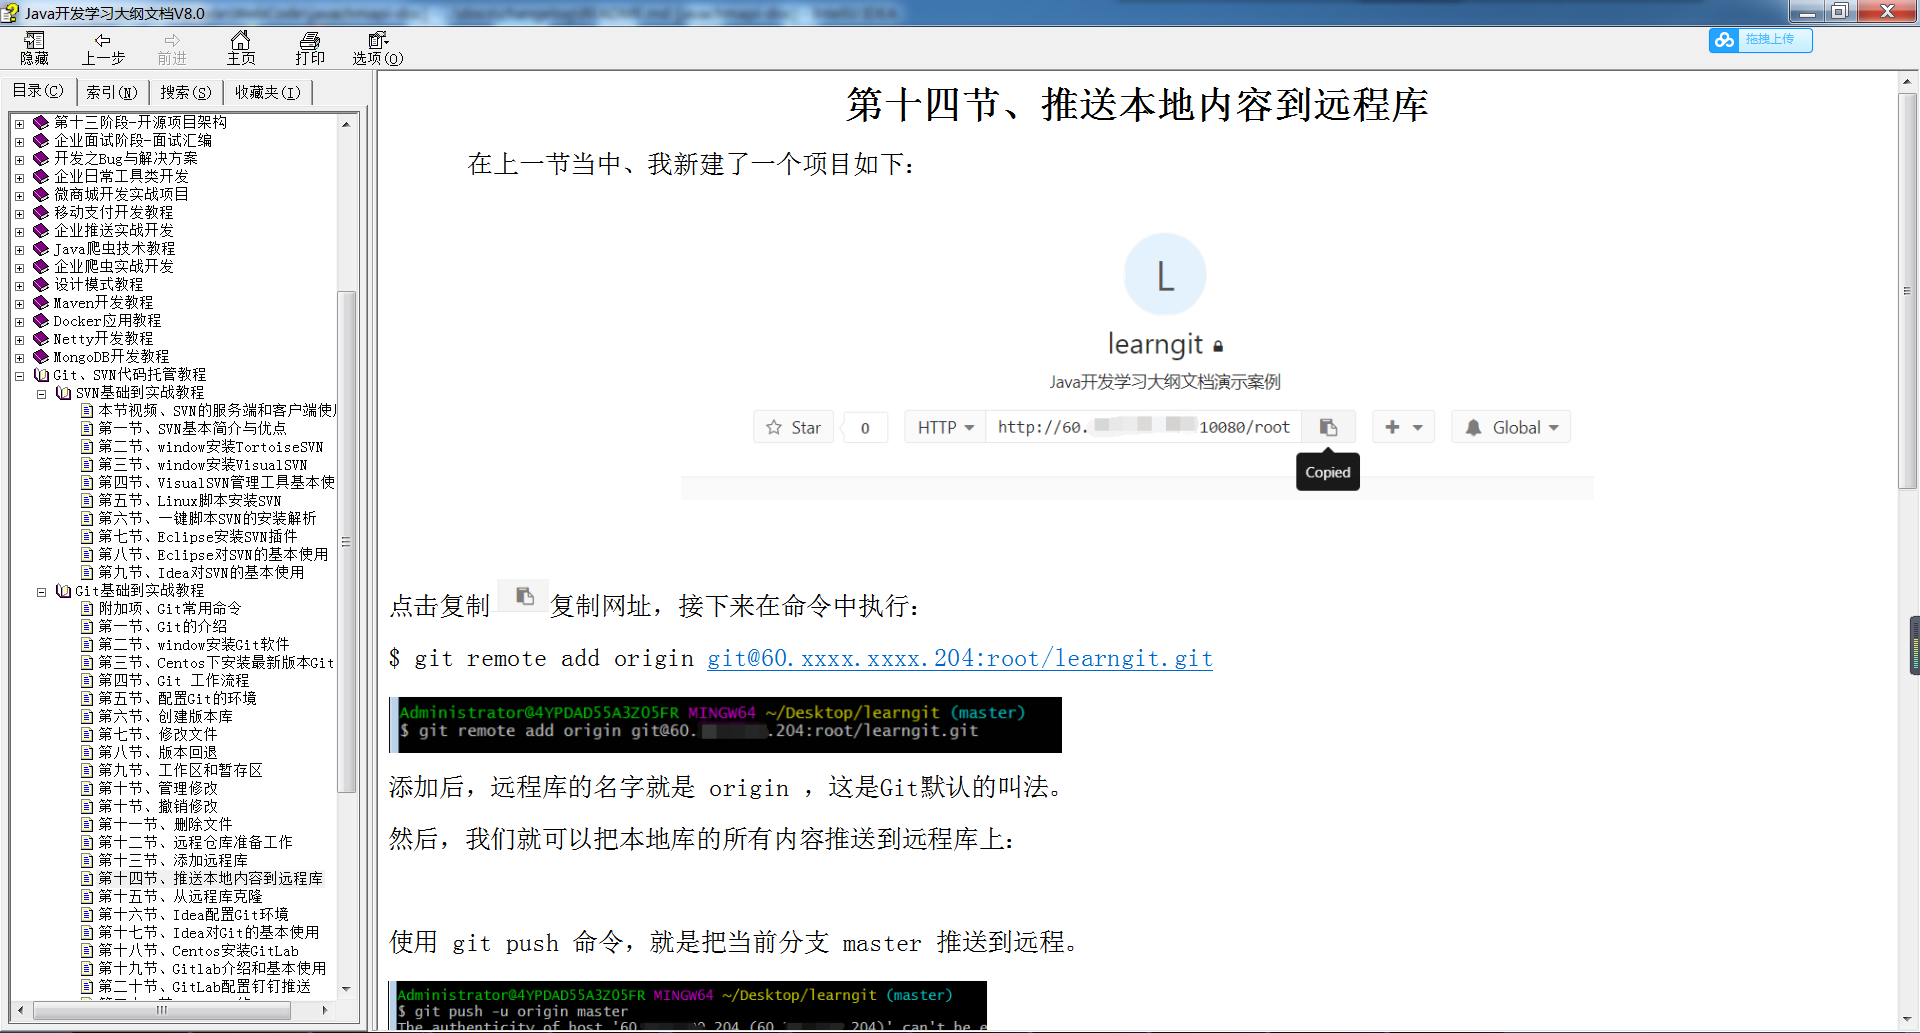Switch to the 目录(C) tab
Screen dimensions: 1920x1033
[38, 91]
